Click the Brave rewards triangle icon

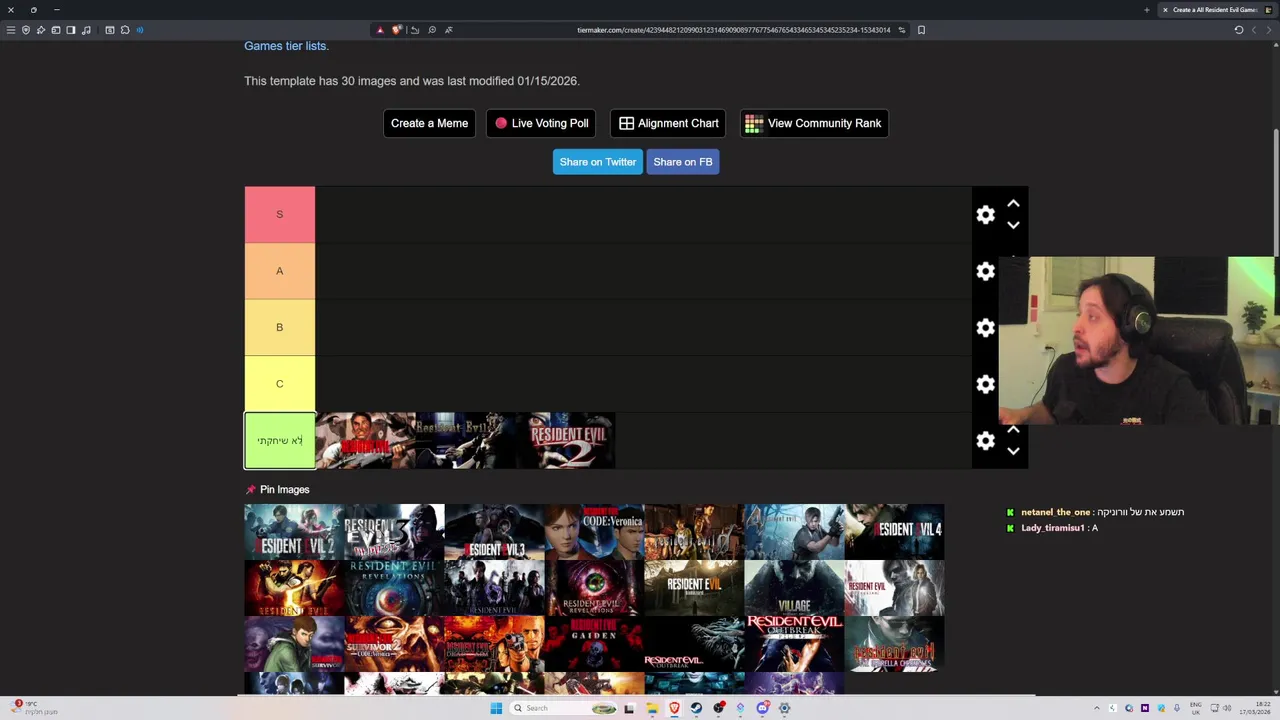380,30
